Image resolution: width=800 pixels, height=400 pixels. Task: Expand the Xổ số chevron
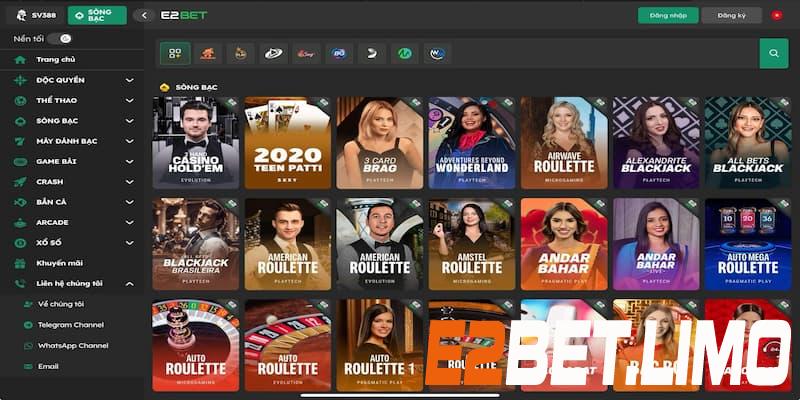coord(130,243)
